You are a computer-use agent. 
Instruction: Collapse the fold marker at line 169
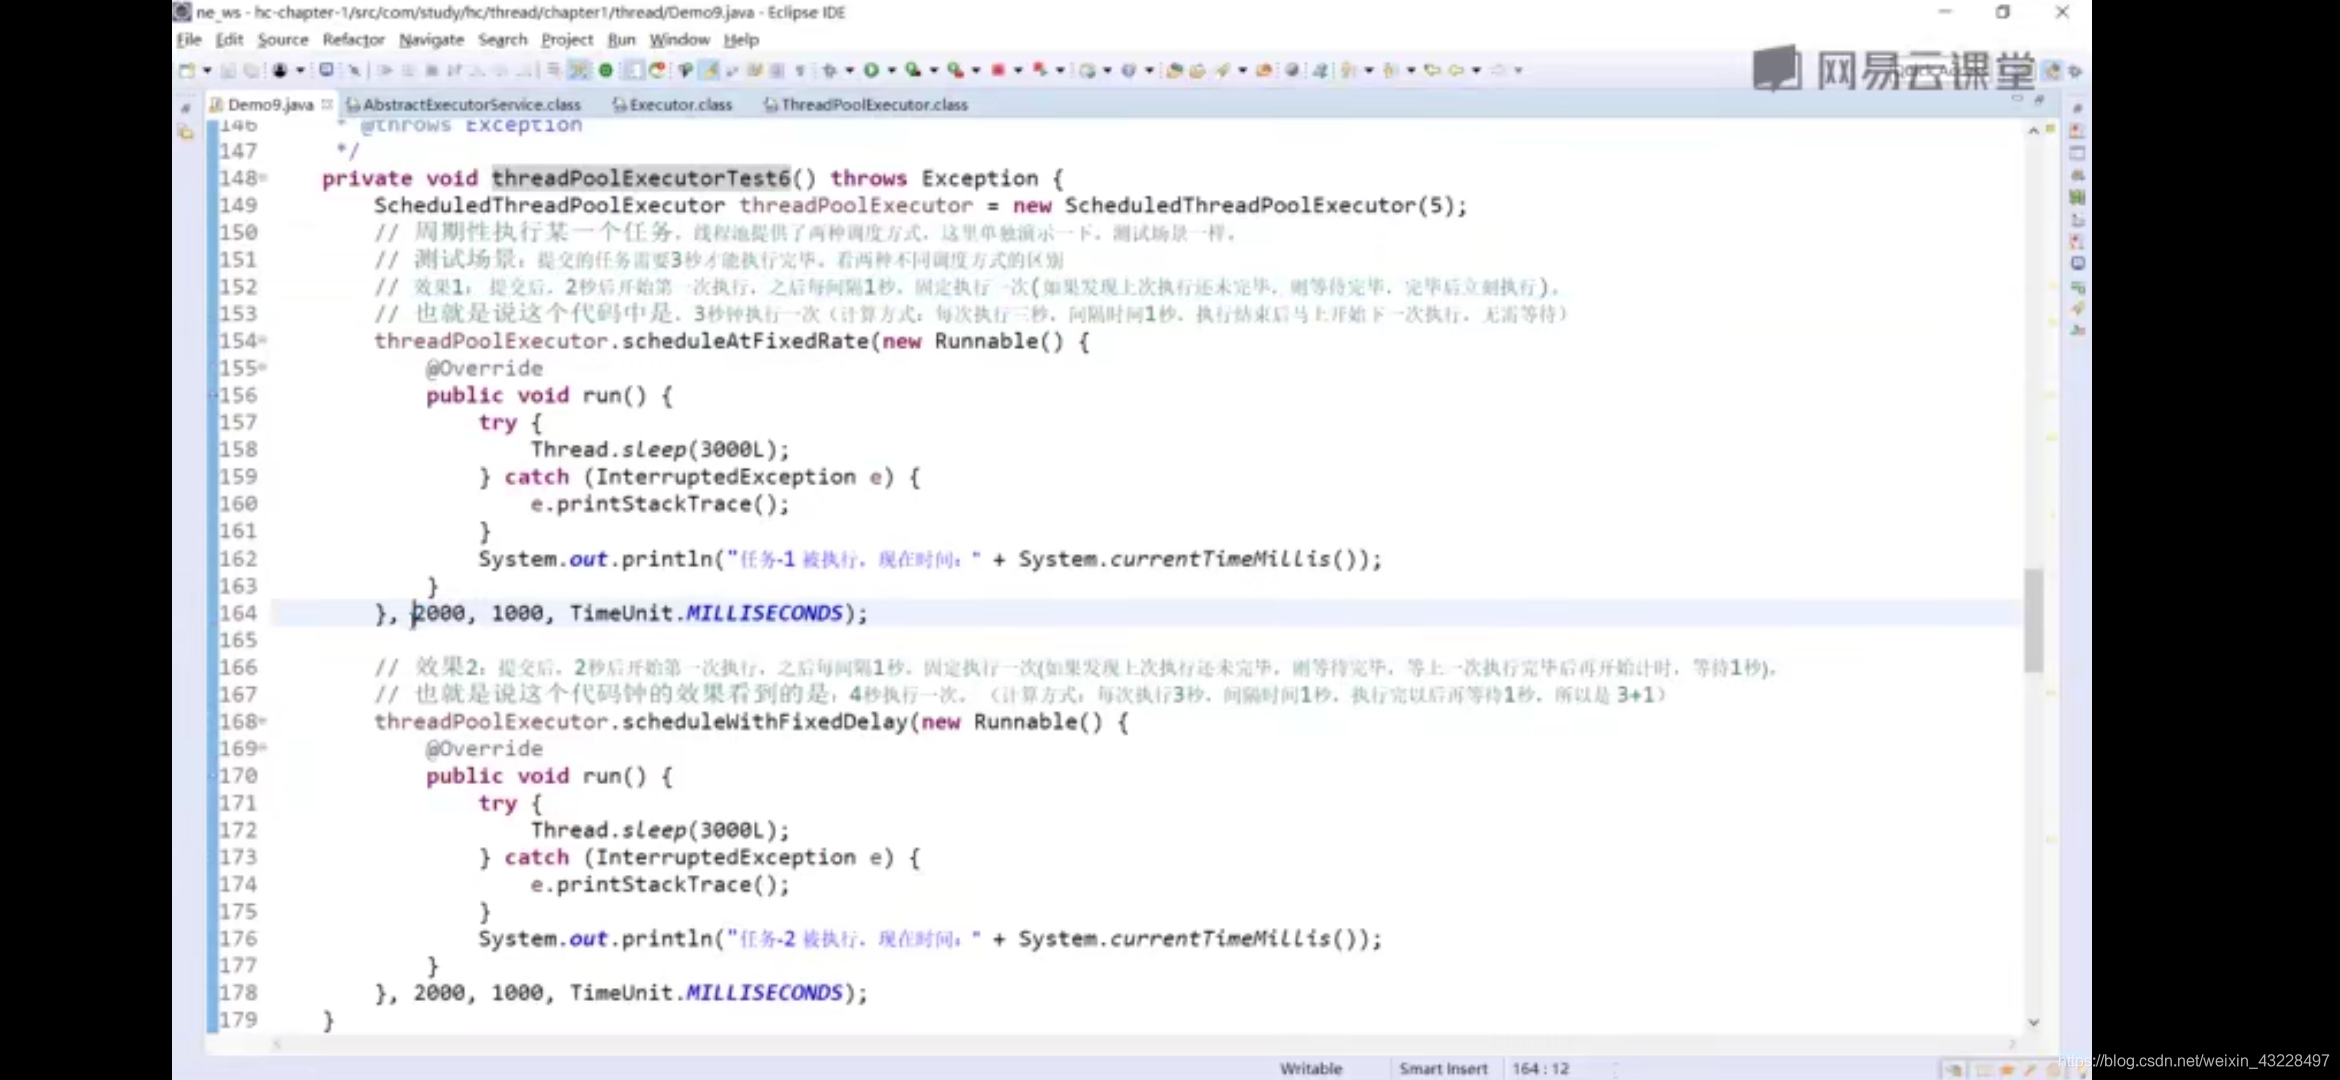point(264,748)
